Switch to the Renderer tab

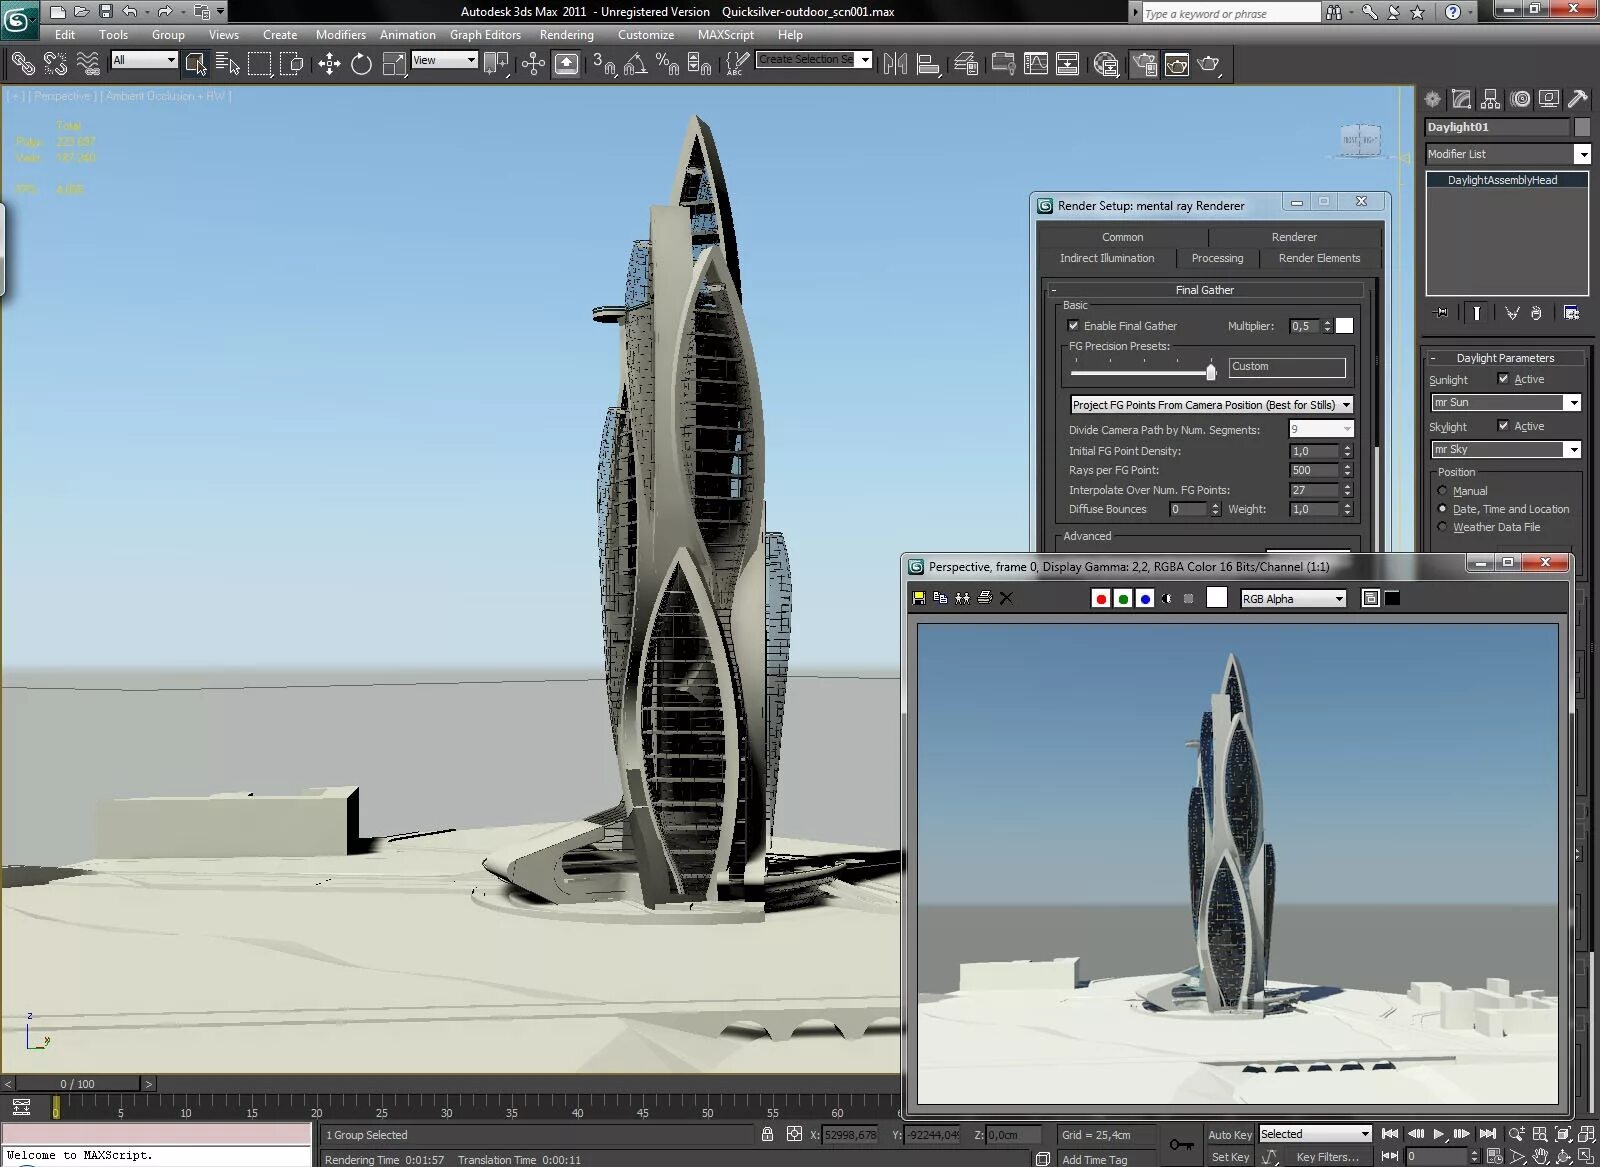click(x=1294, y=237)
